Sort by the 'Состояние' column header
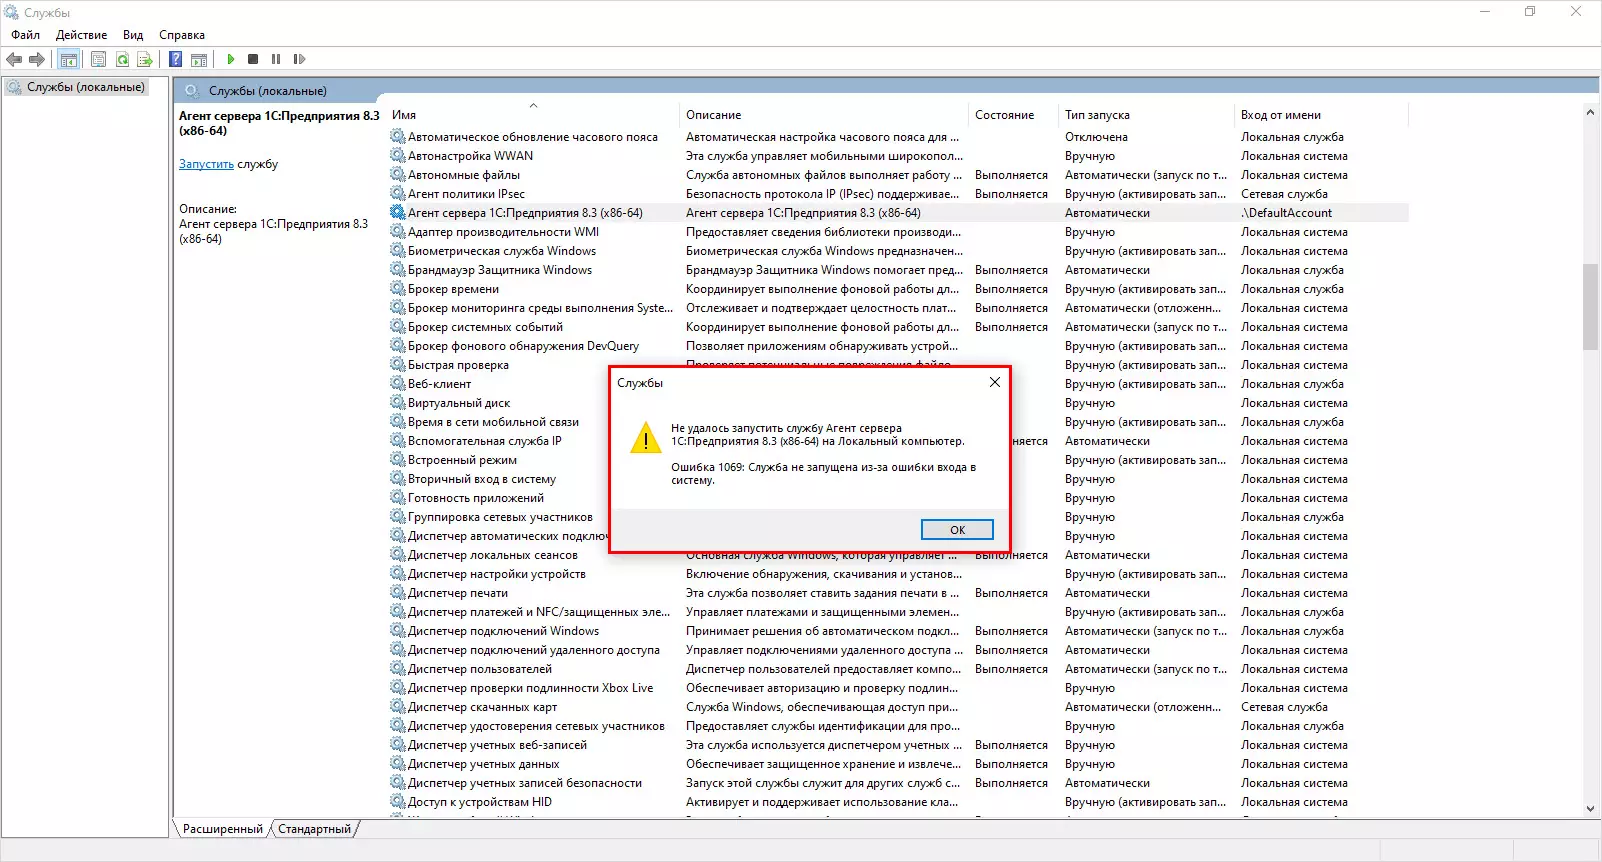 point(1013,115)
